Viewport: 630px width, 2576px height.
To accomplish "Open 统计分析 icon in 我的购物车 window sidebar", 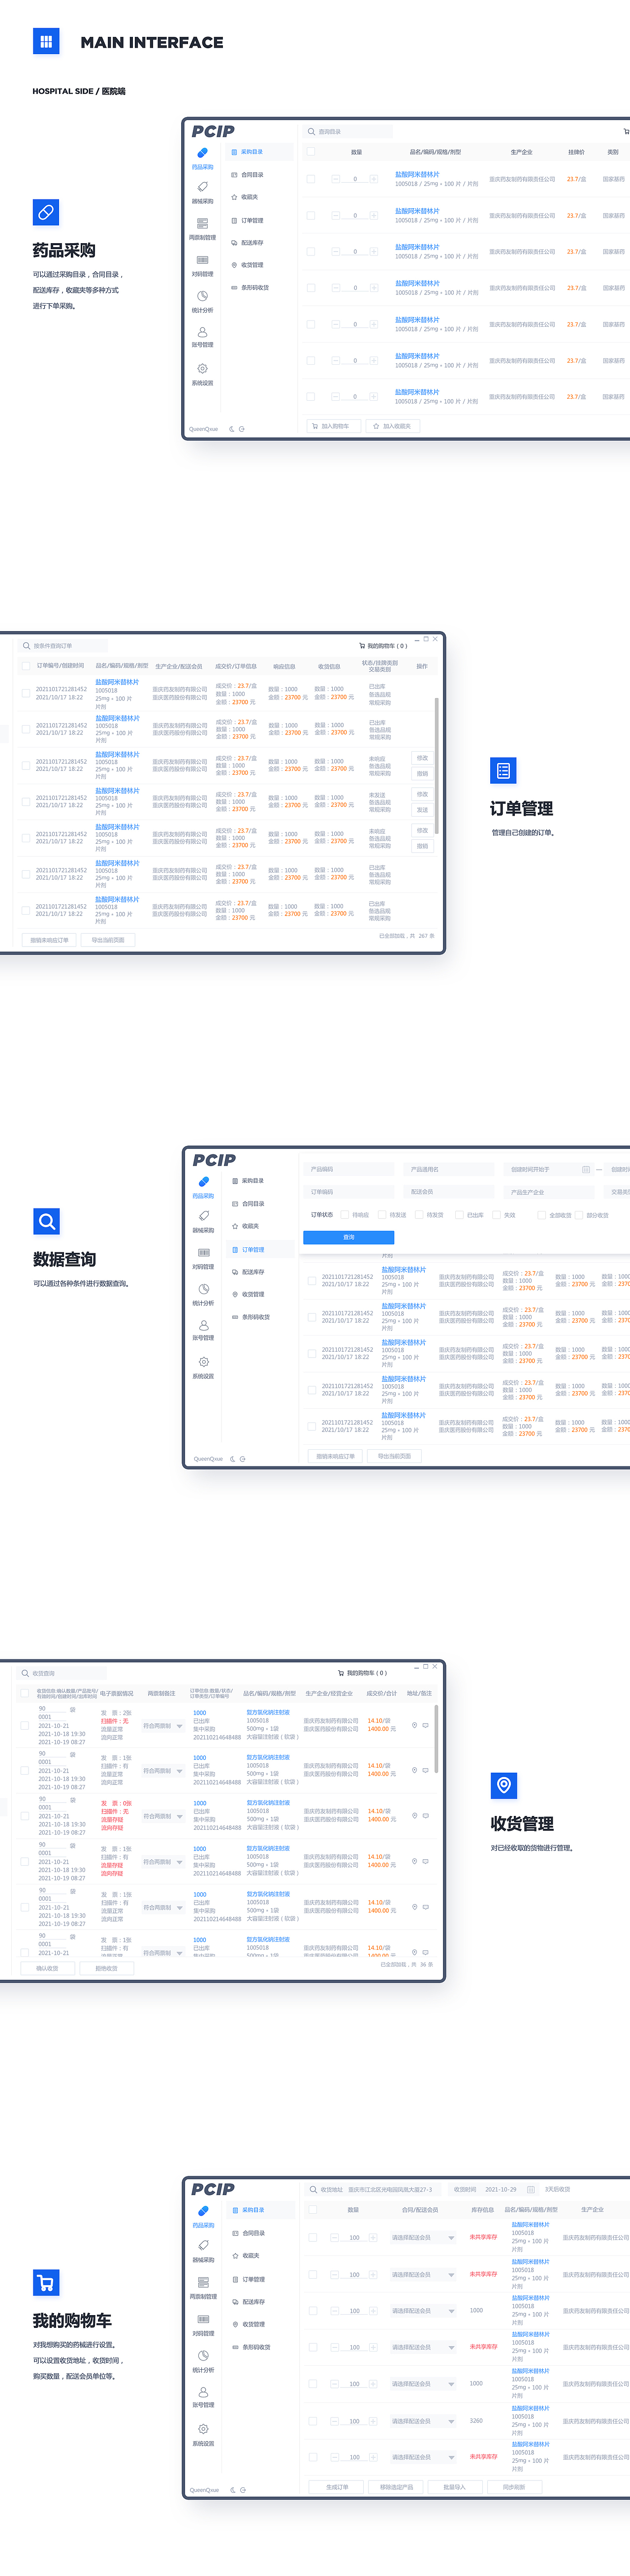I will click(203, 2356).
